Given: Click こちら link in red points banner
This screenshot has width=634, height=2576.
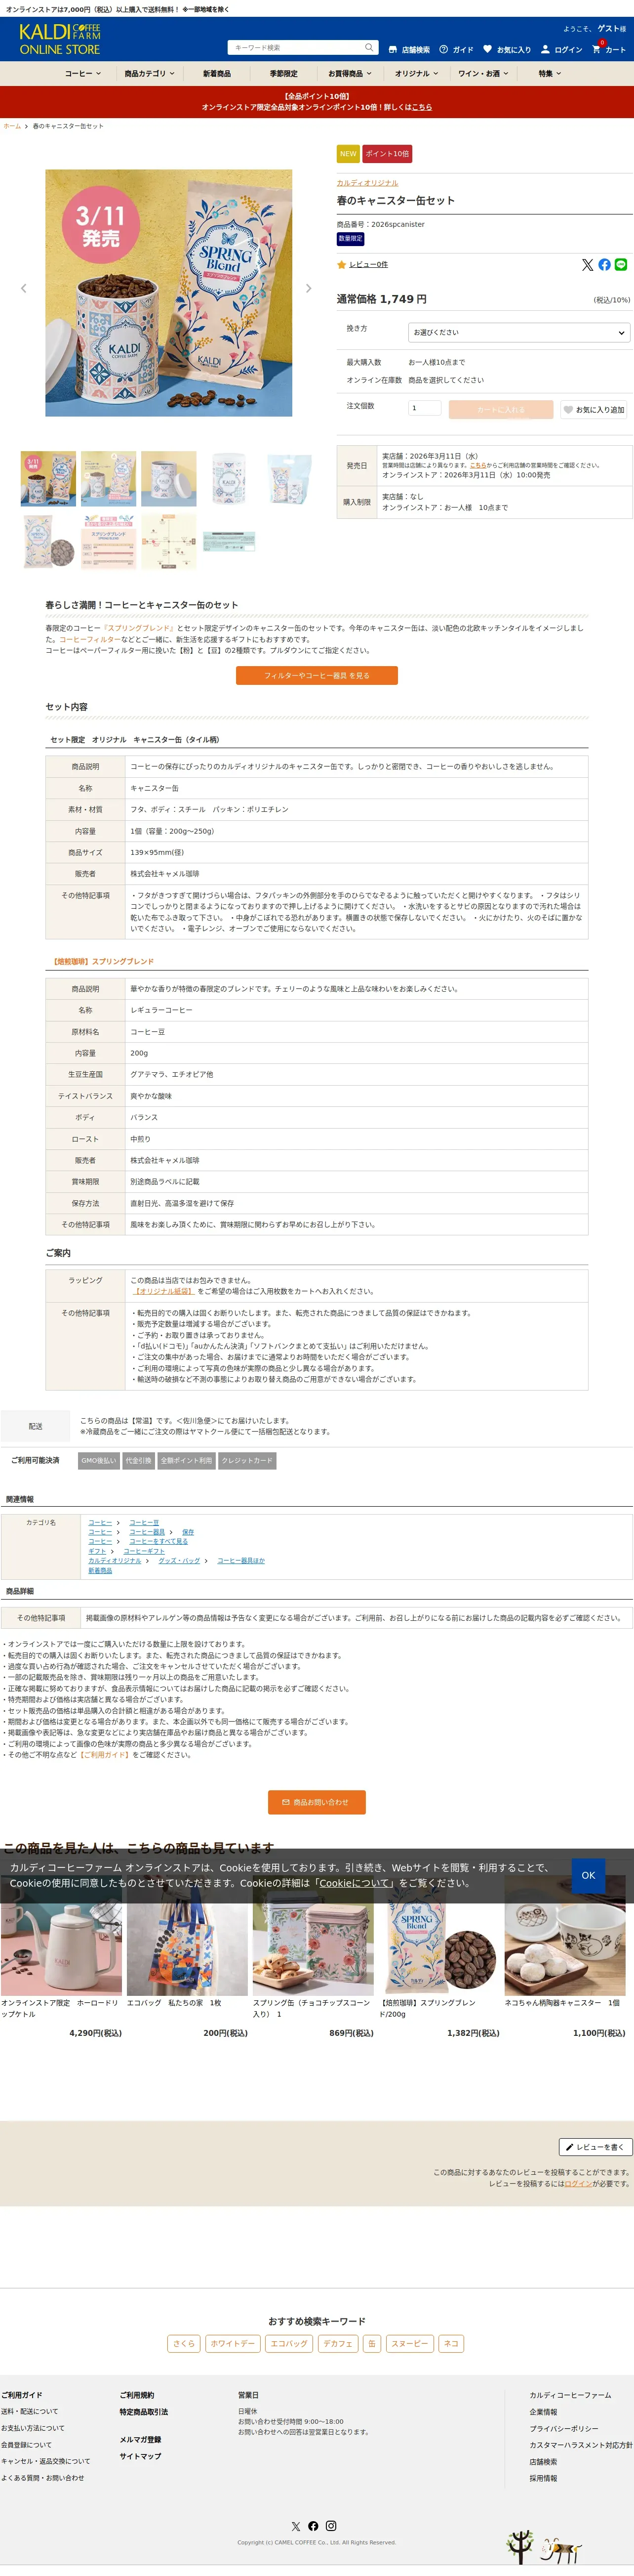Looking at the screenshot, I should [422, 107].
